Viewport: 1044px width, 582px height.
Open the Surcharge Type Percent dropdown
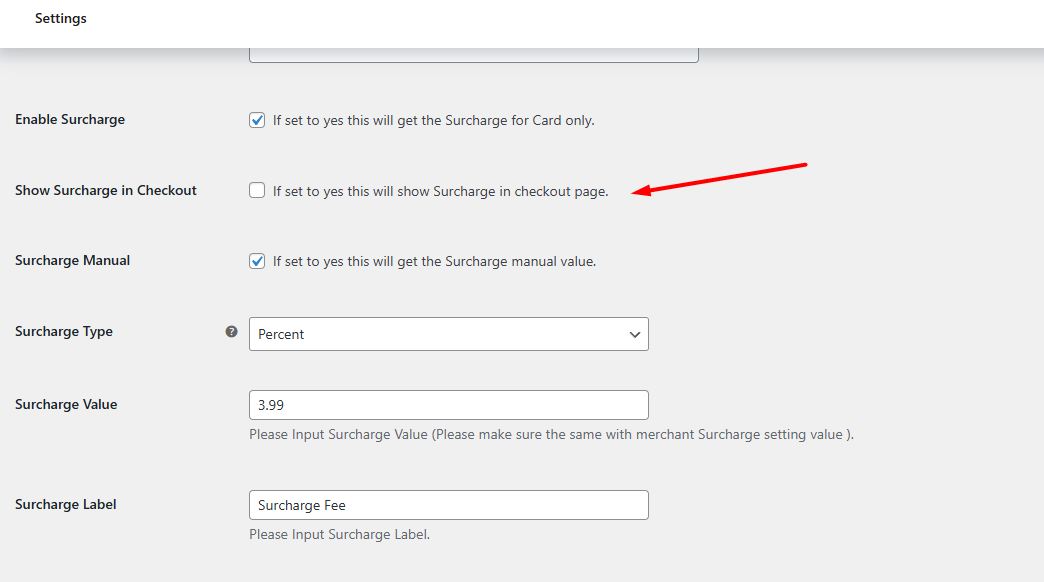[x=449, y=334]
